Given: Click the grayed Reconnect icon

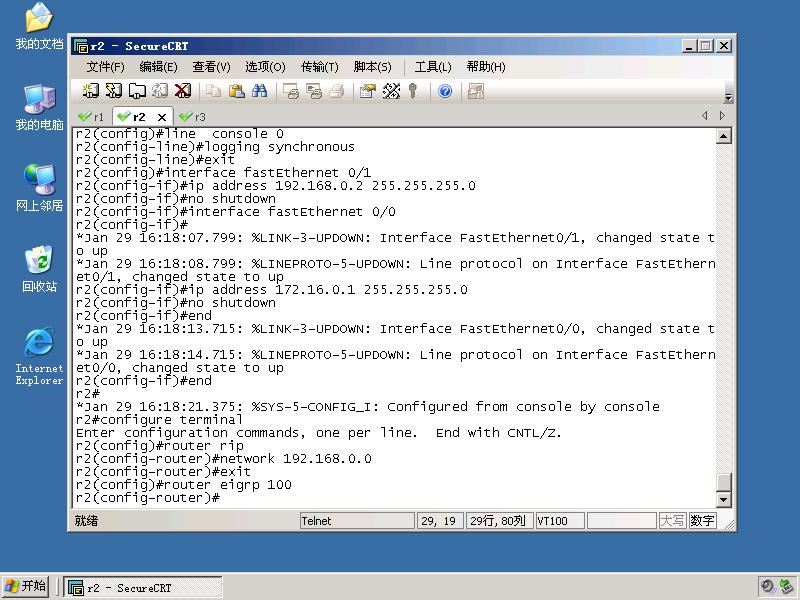Looking at the screenshot, I should 160,91.
